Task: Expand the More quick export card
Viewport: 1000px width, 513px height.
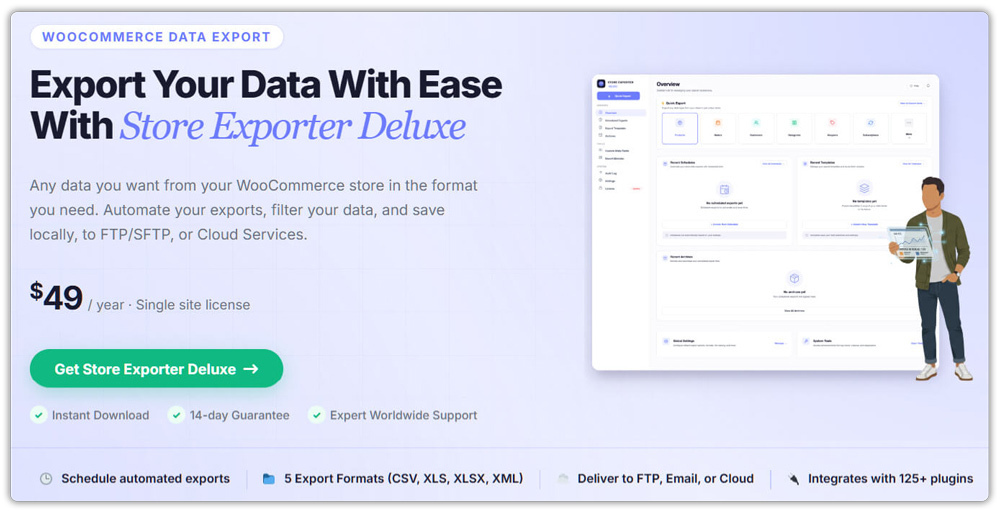Action: (909, 128)
